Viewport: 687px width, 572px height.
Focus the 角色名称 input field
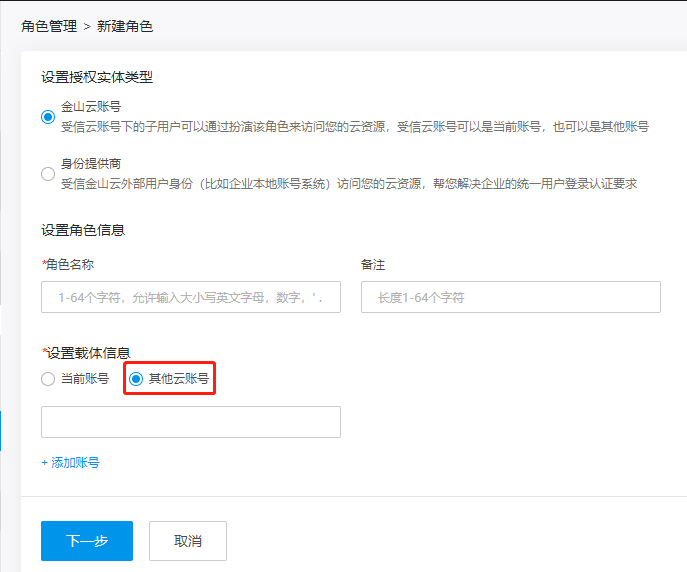191,297
